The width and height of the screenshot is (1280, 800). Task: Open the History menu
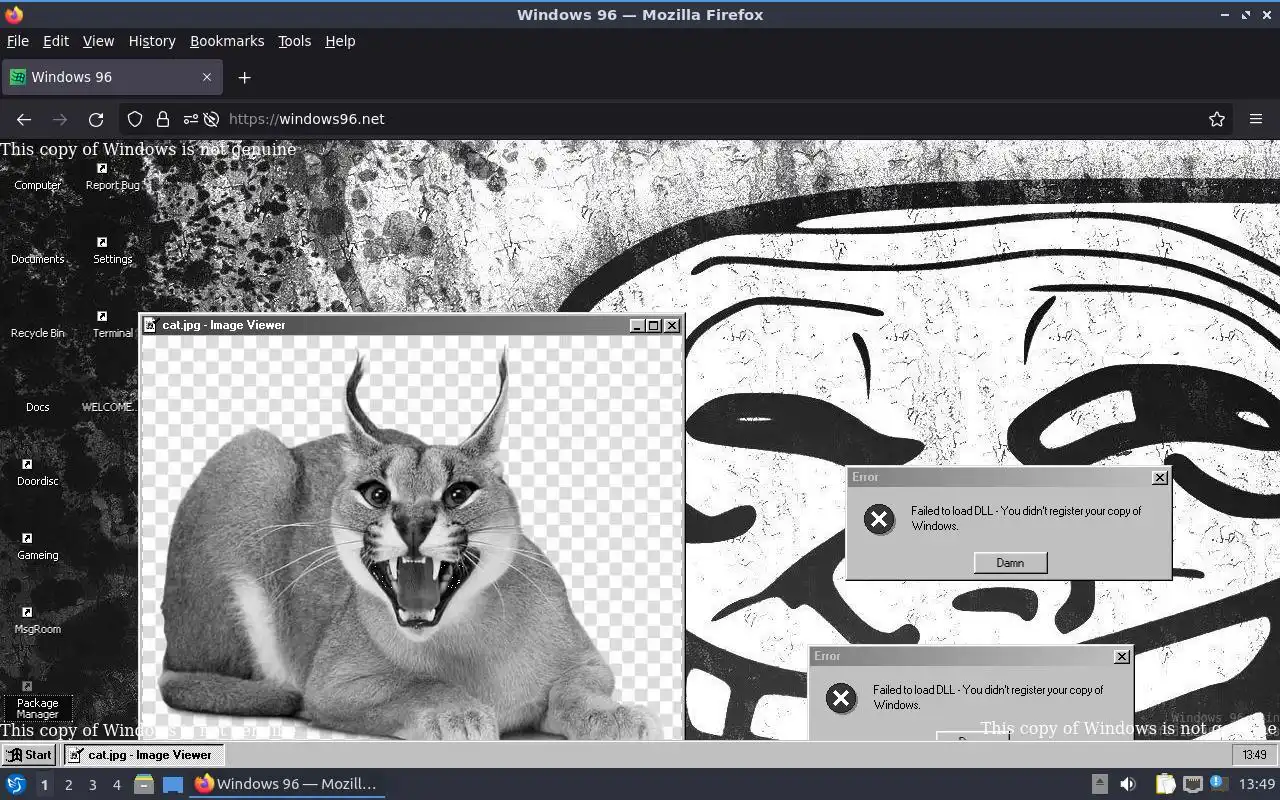(x=152, y=41)
